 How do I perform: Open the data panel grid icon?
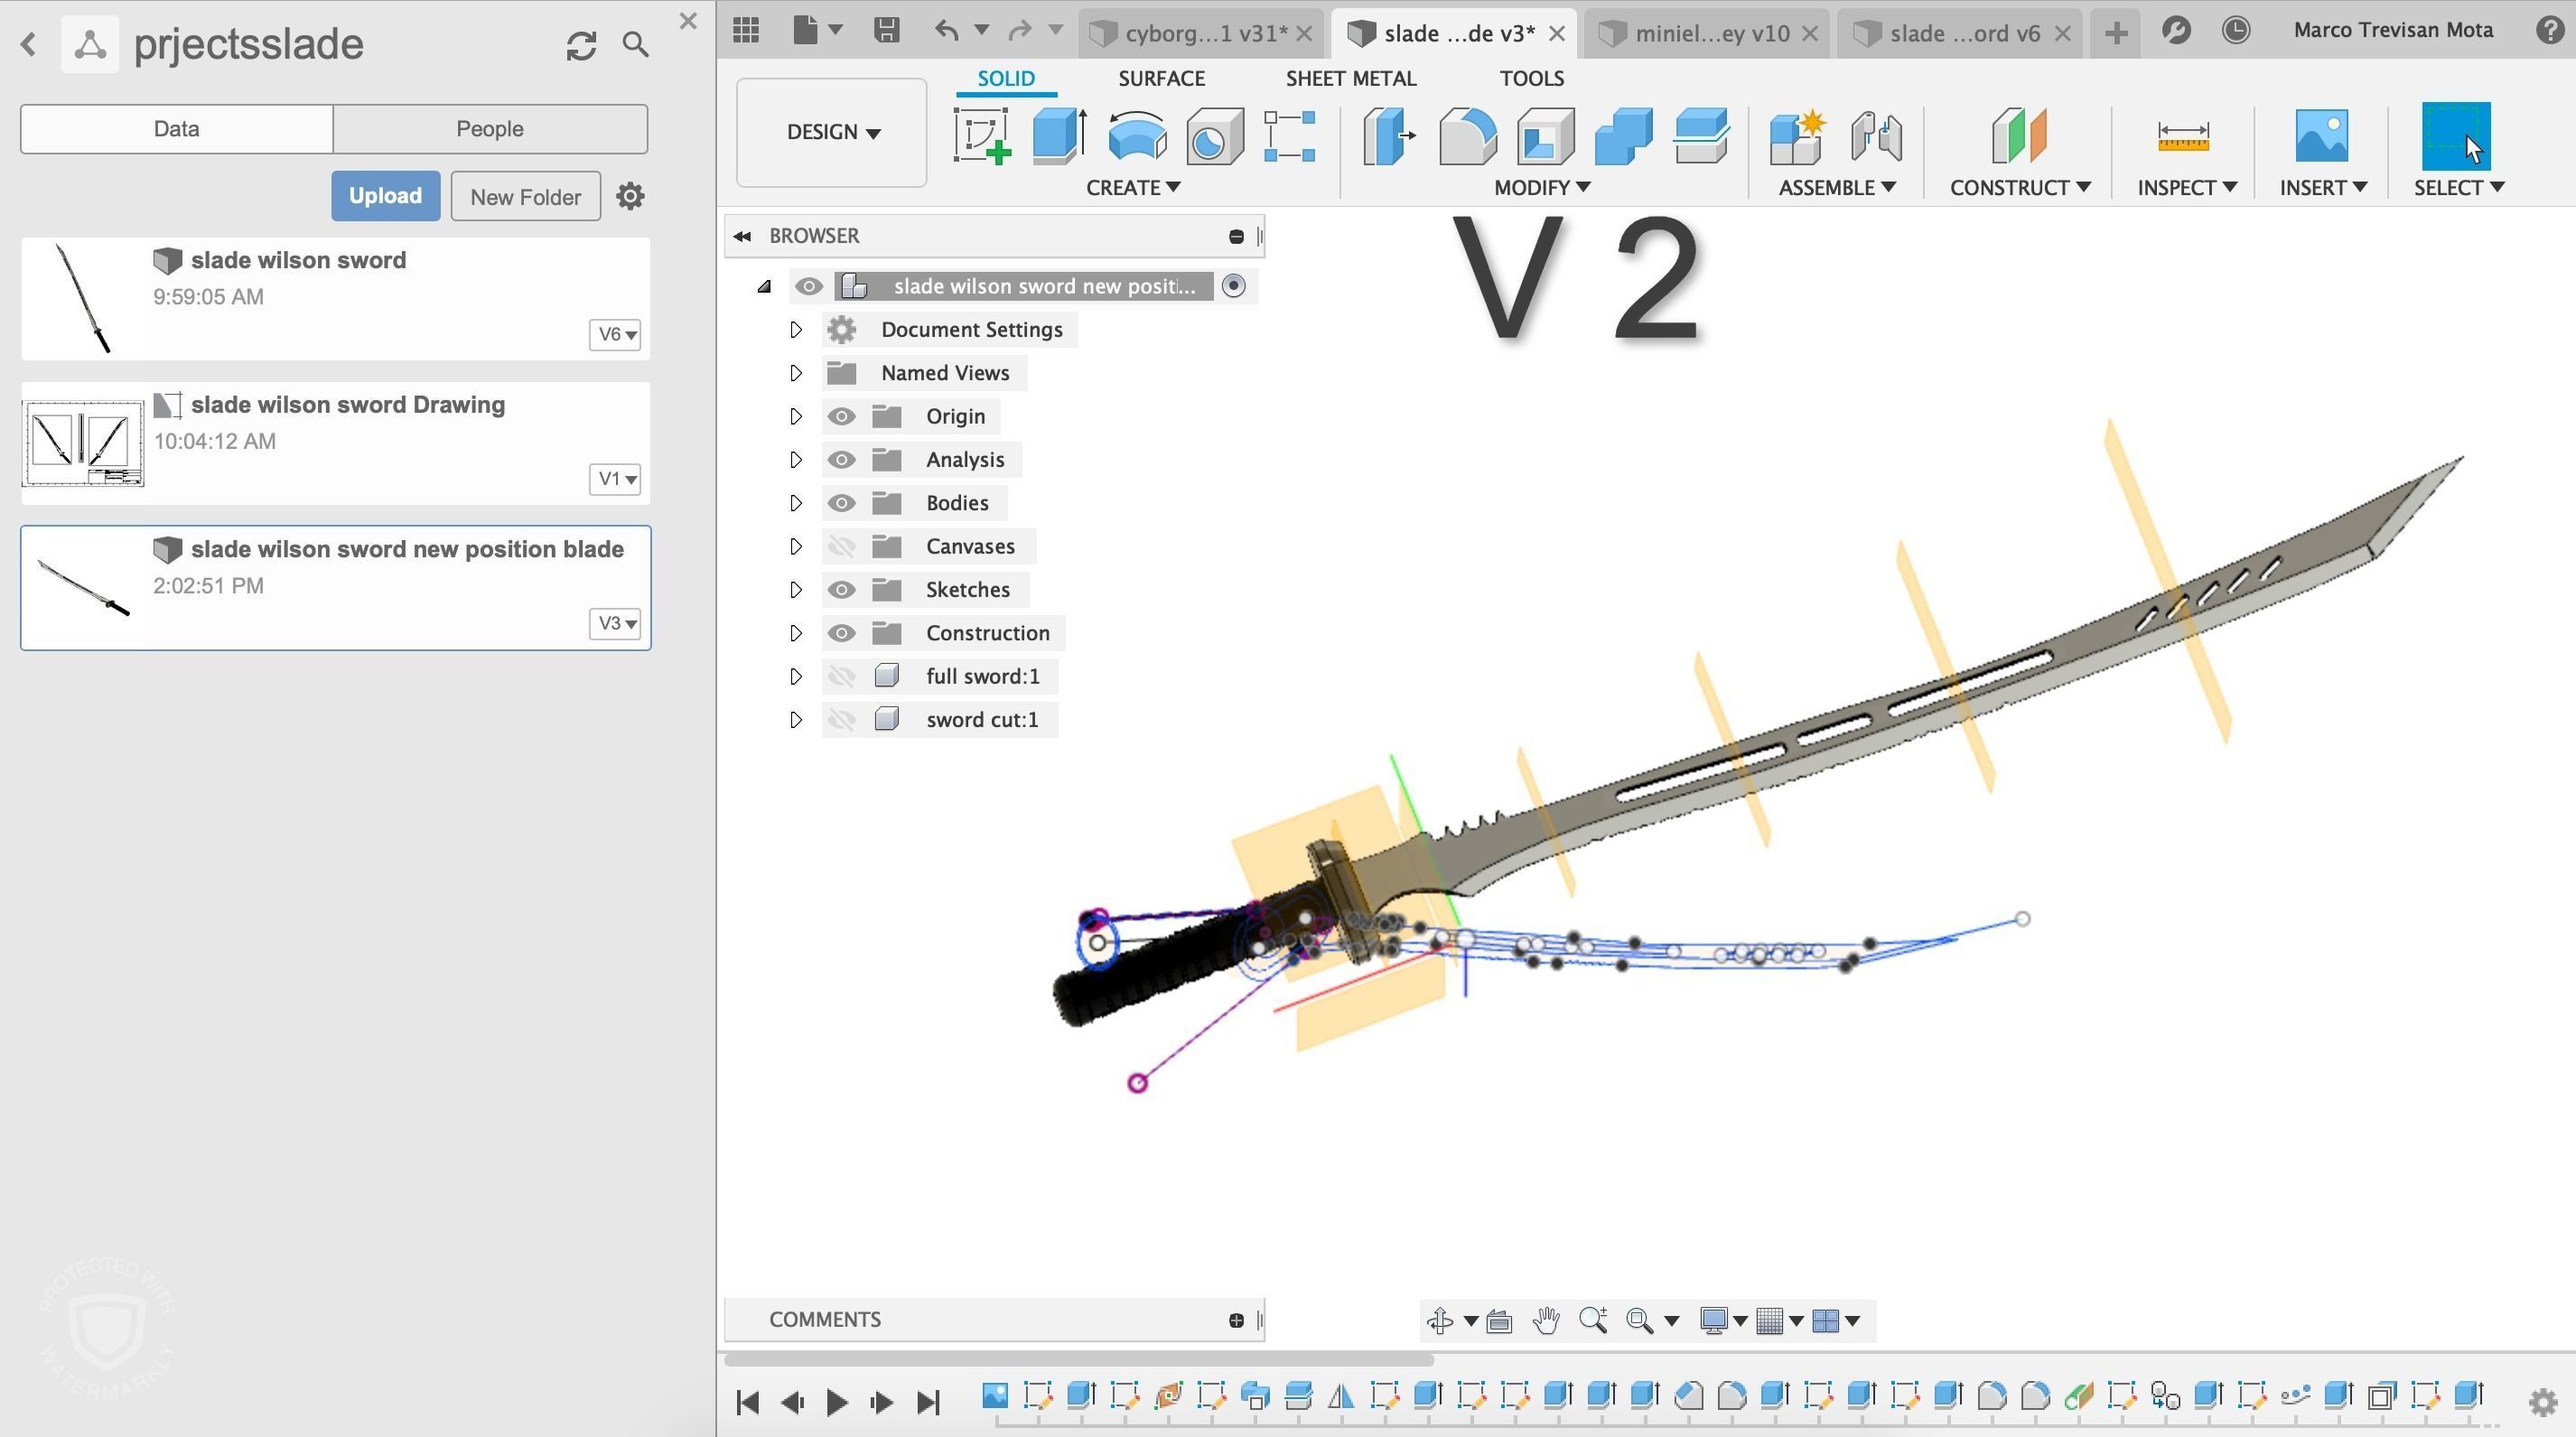746,30
